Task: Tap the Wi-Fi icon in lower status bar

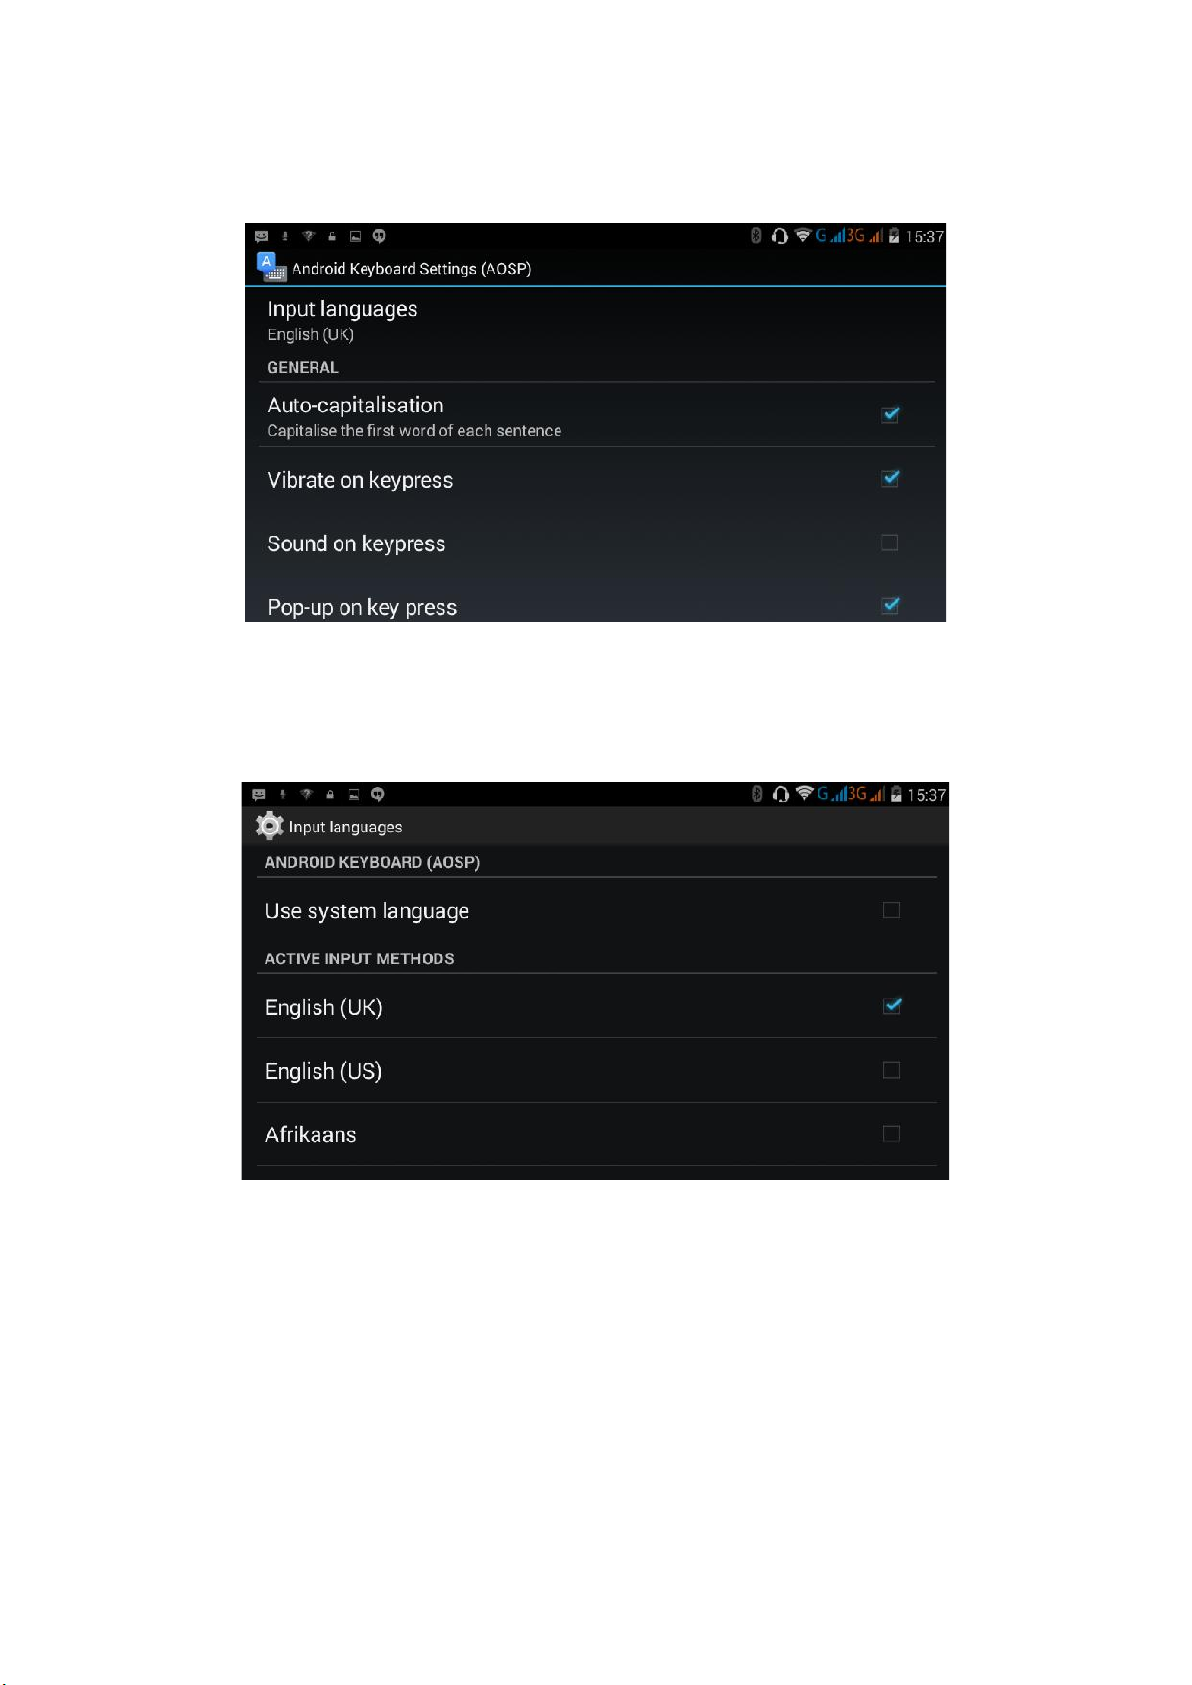Action: coord(804,794)
